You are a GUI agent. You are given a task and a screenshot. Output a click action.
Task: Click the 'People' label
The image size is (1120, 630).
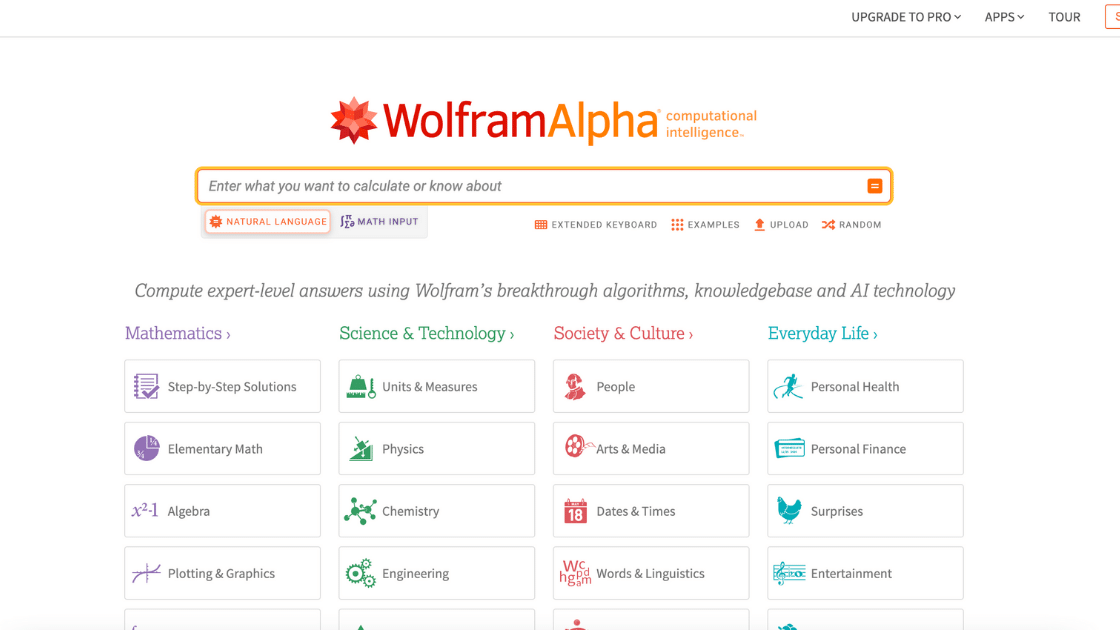616,387
